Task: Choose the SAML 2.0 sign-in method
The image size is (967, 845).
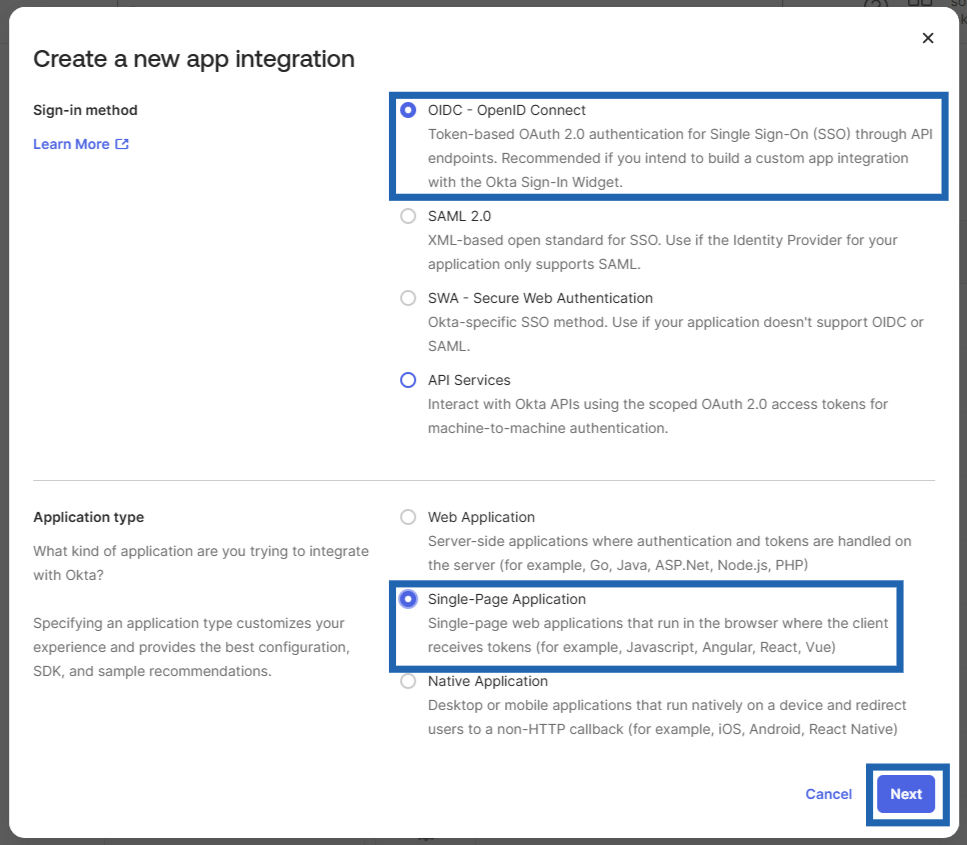Action: coord(408,216)
